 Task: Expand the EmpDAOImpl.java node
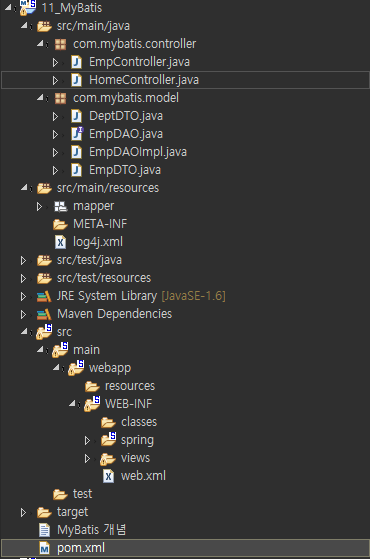tap(55, 152)
